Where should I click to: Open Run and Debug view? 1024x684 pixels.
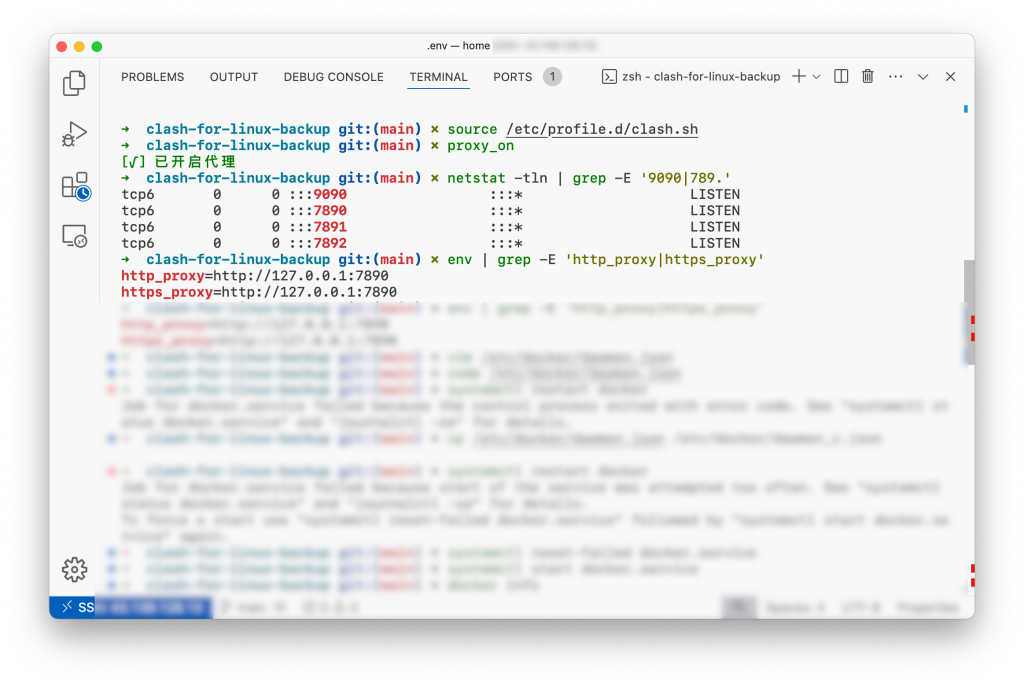(74, 134)
